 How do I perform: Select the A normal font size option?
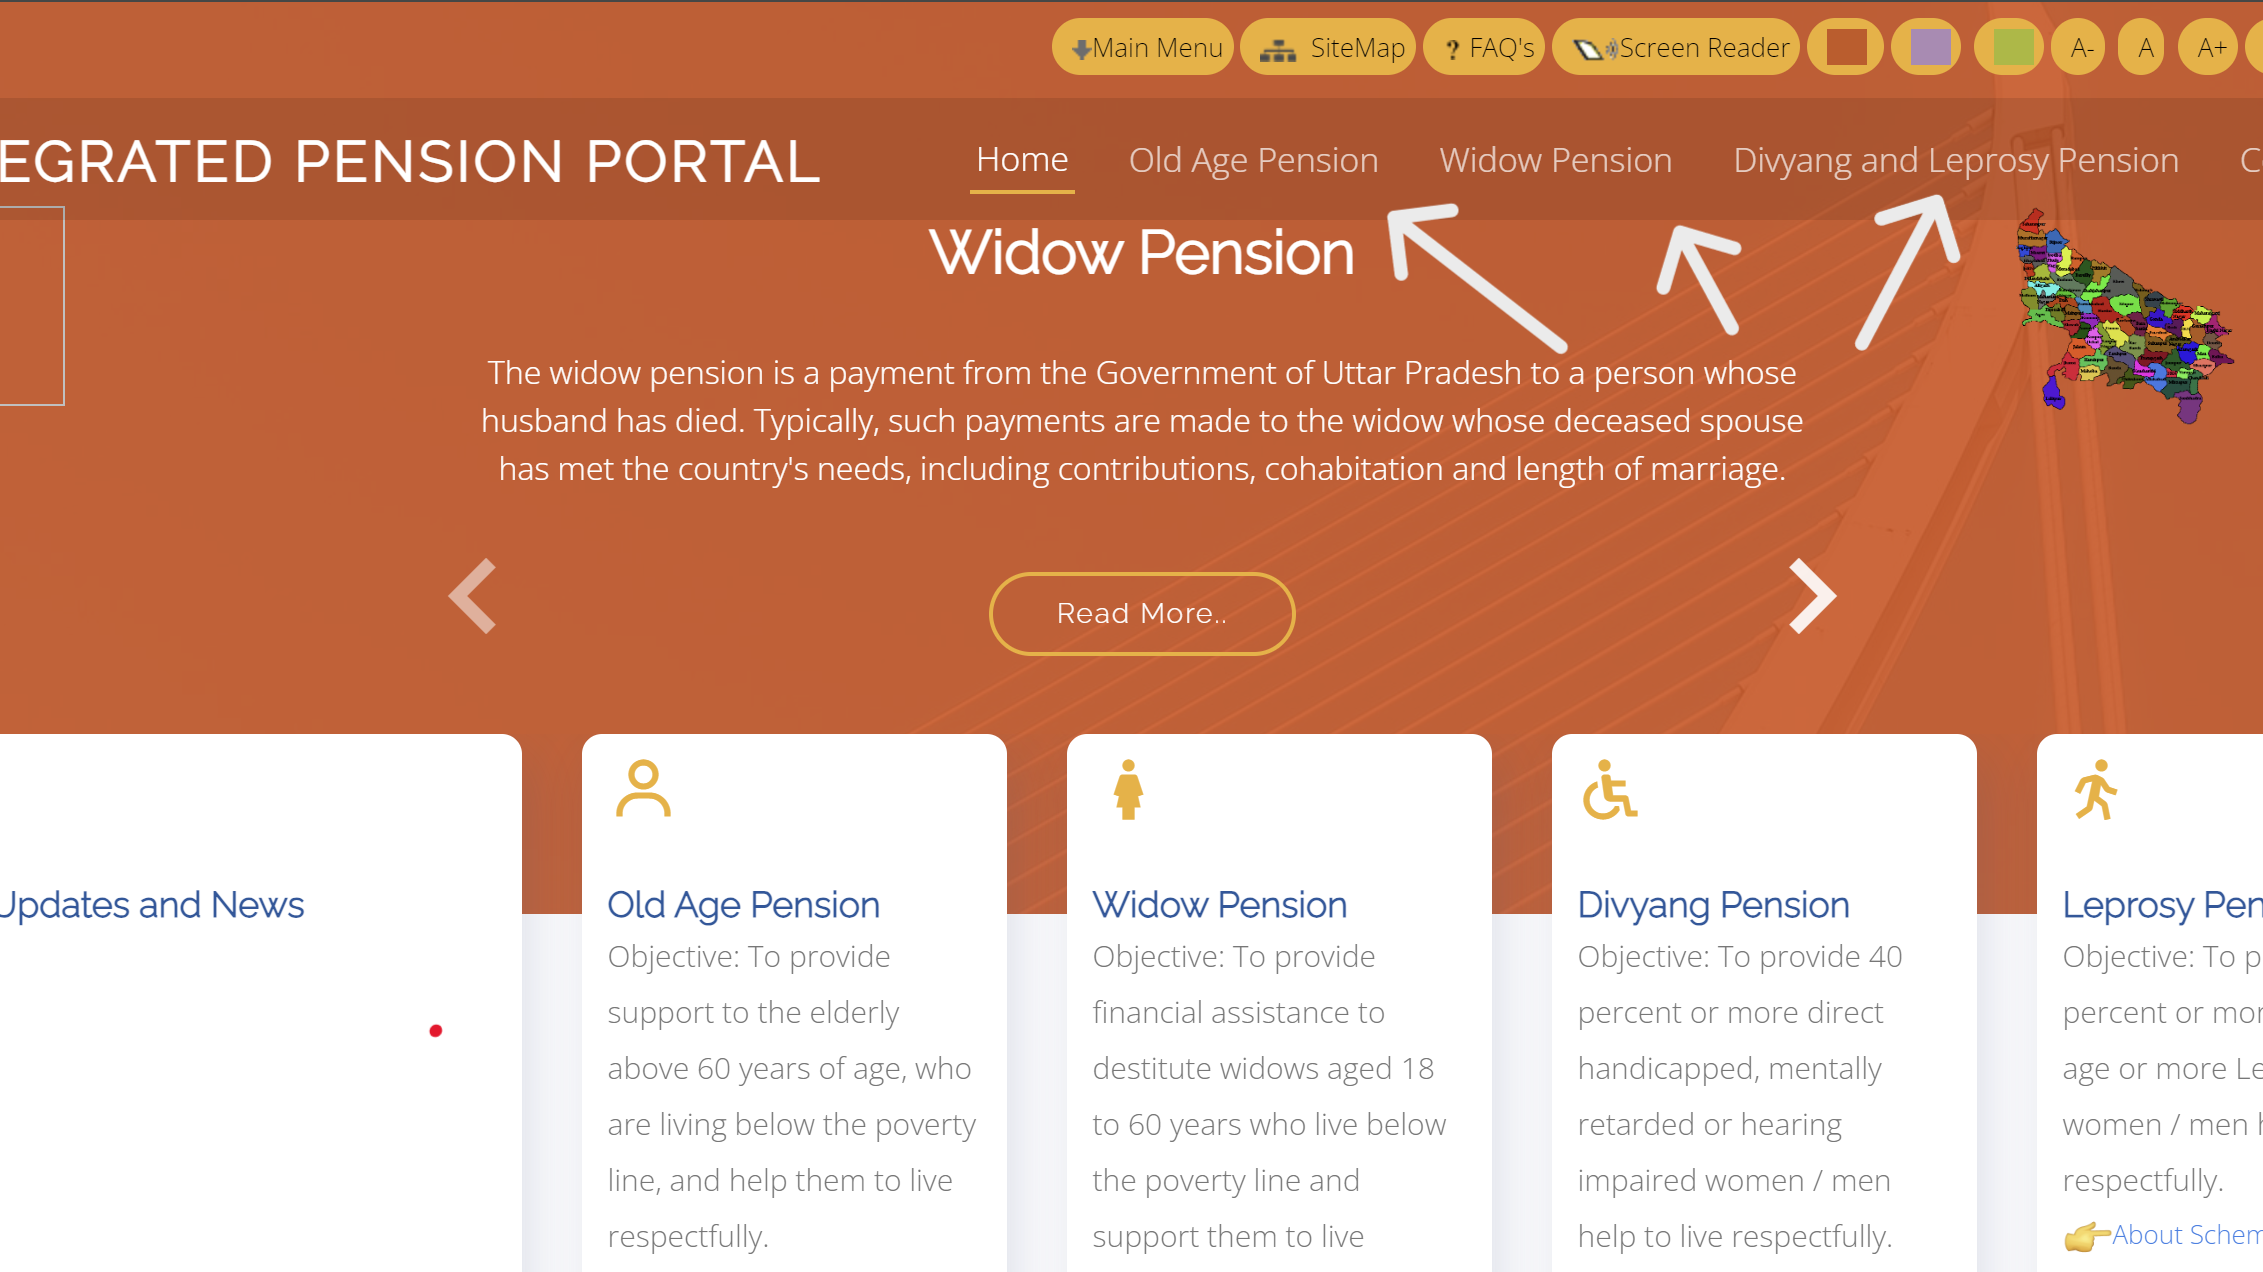point(2145,47)
